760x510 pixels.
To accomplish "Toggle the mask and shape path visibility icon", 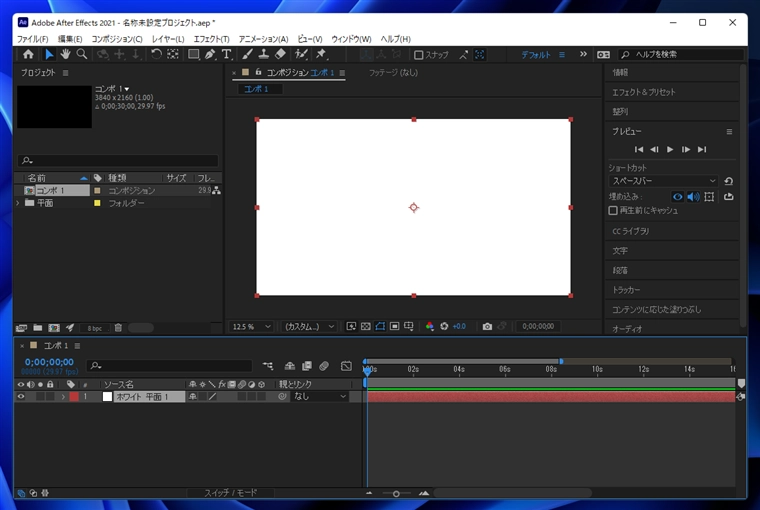I will (x=380, y=327).
